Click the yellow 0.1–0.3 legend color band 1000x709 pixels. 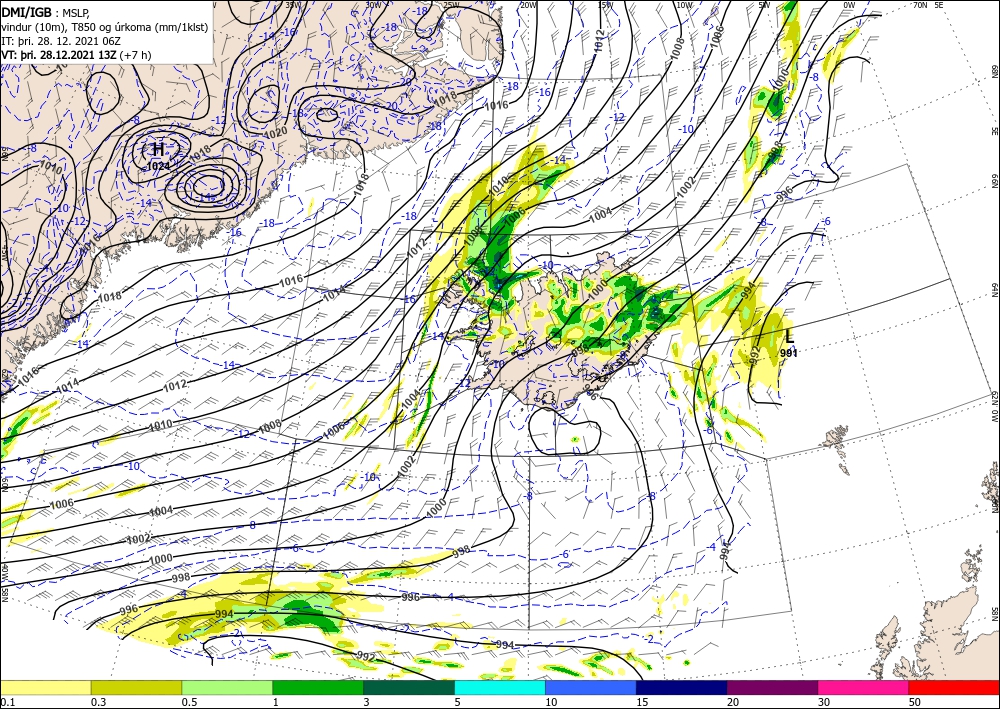point(45,687)
